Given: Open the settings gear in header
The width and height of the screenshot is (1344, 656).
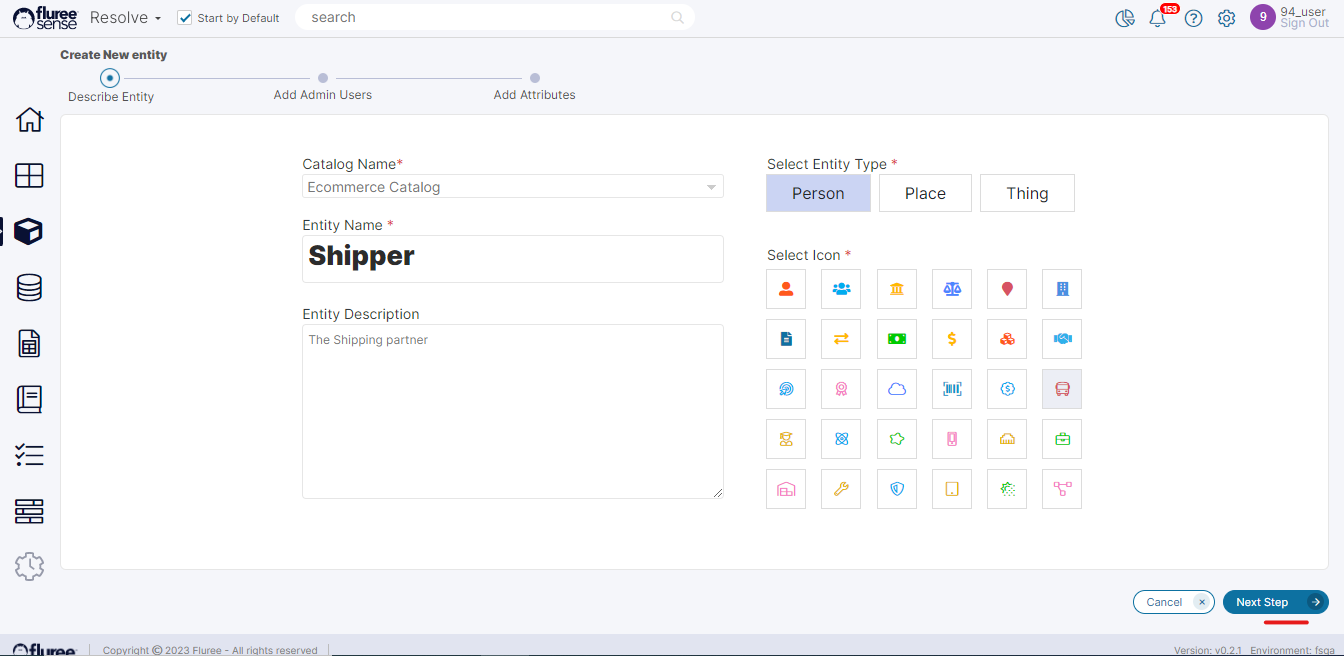Looking at the screenshot, I should click(1226, 18).
